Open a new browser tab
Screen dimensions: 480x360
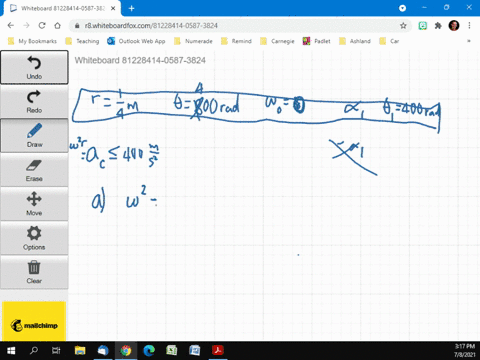(131, 8)
